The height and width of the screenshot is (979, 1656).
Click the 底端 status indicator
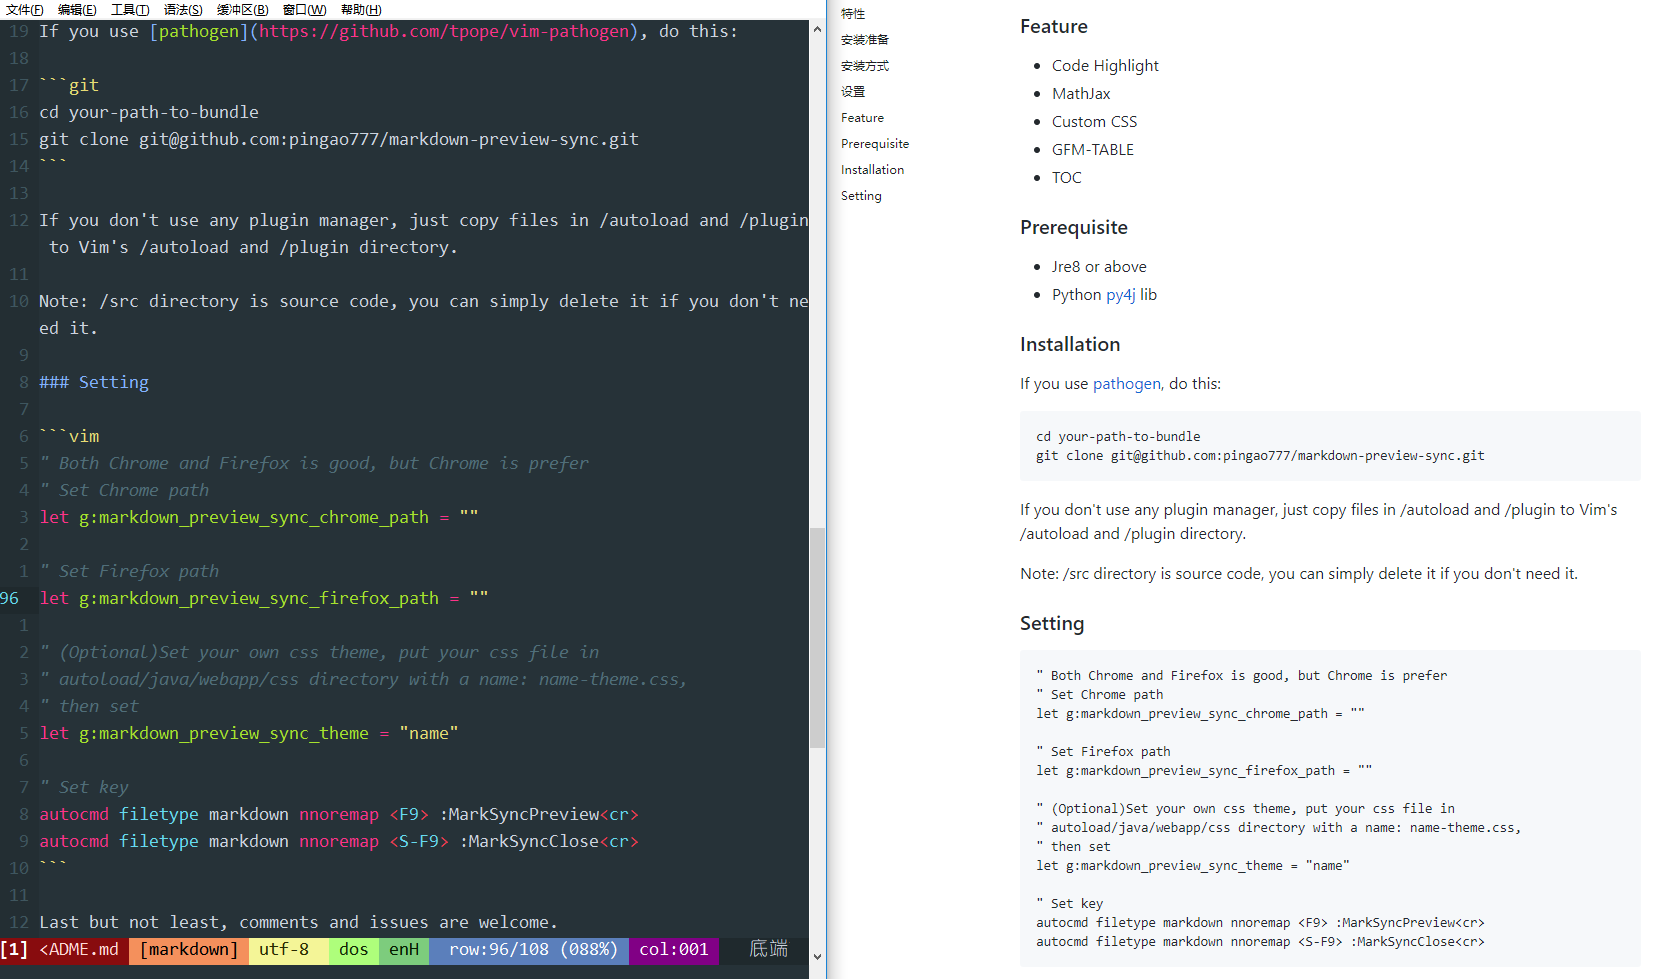click(769, 949)
